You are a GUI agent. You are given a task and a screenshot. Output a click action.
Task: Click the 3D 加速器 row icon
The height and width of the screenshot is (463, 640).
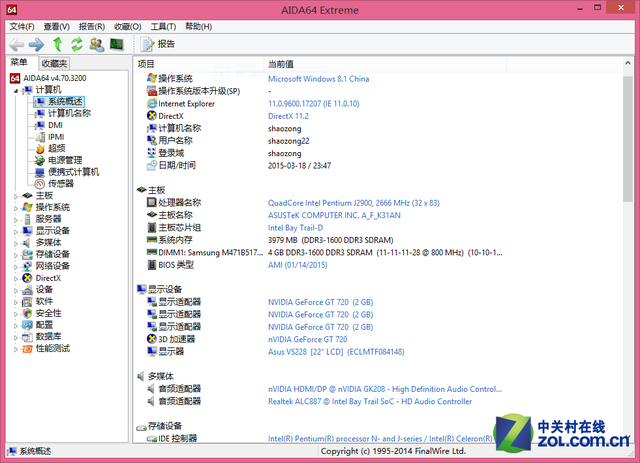coord(152,339)
